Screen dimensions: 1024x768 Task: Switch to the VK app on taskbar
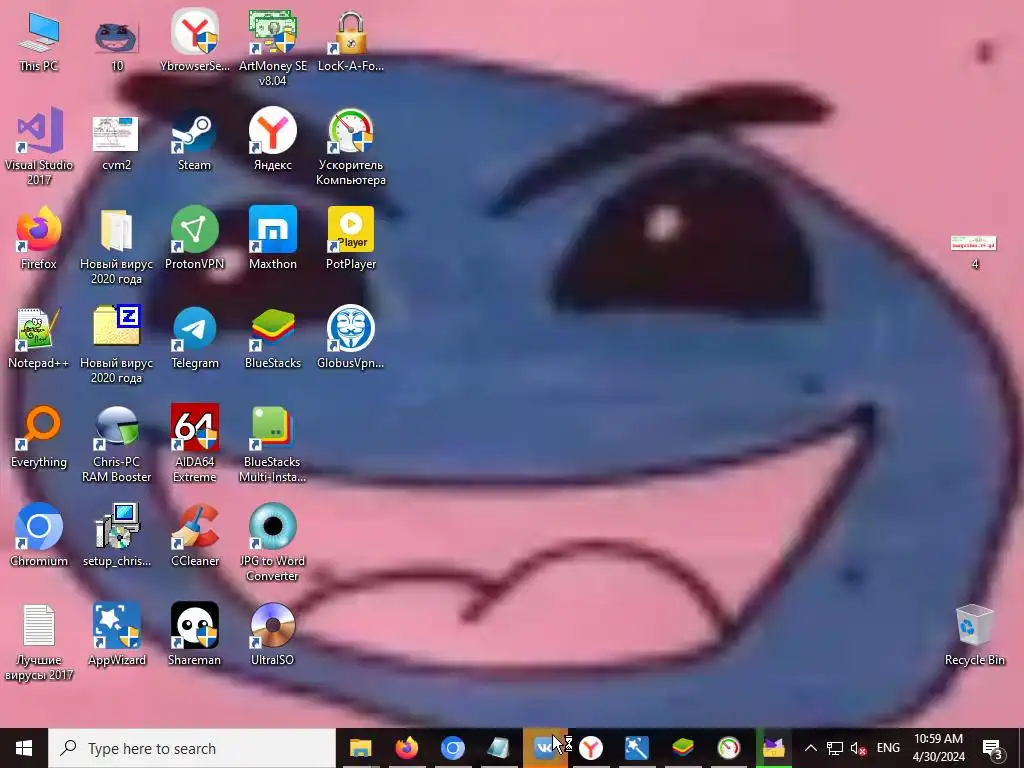(x=545, y=748)
